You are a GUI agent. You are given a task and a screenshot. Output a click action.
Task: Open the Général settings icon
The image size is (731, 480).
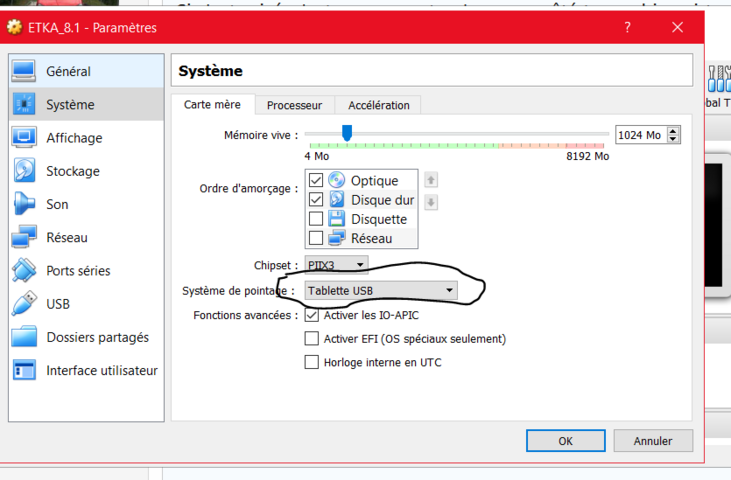coord(23,71)
